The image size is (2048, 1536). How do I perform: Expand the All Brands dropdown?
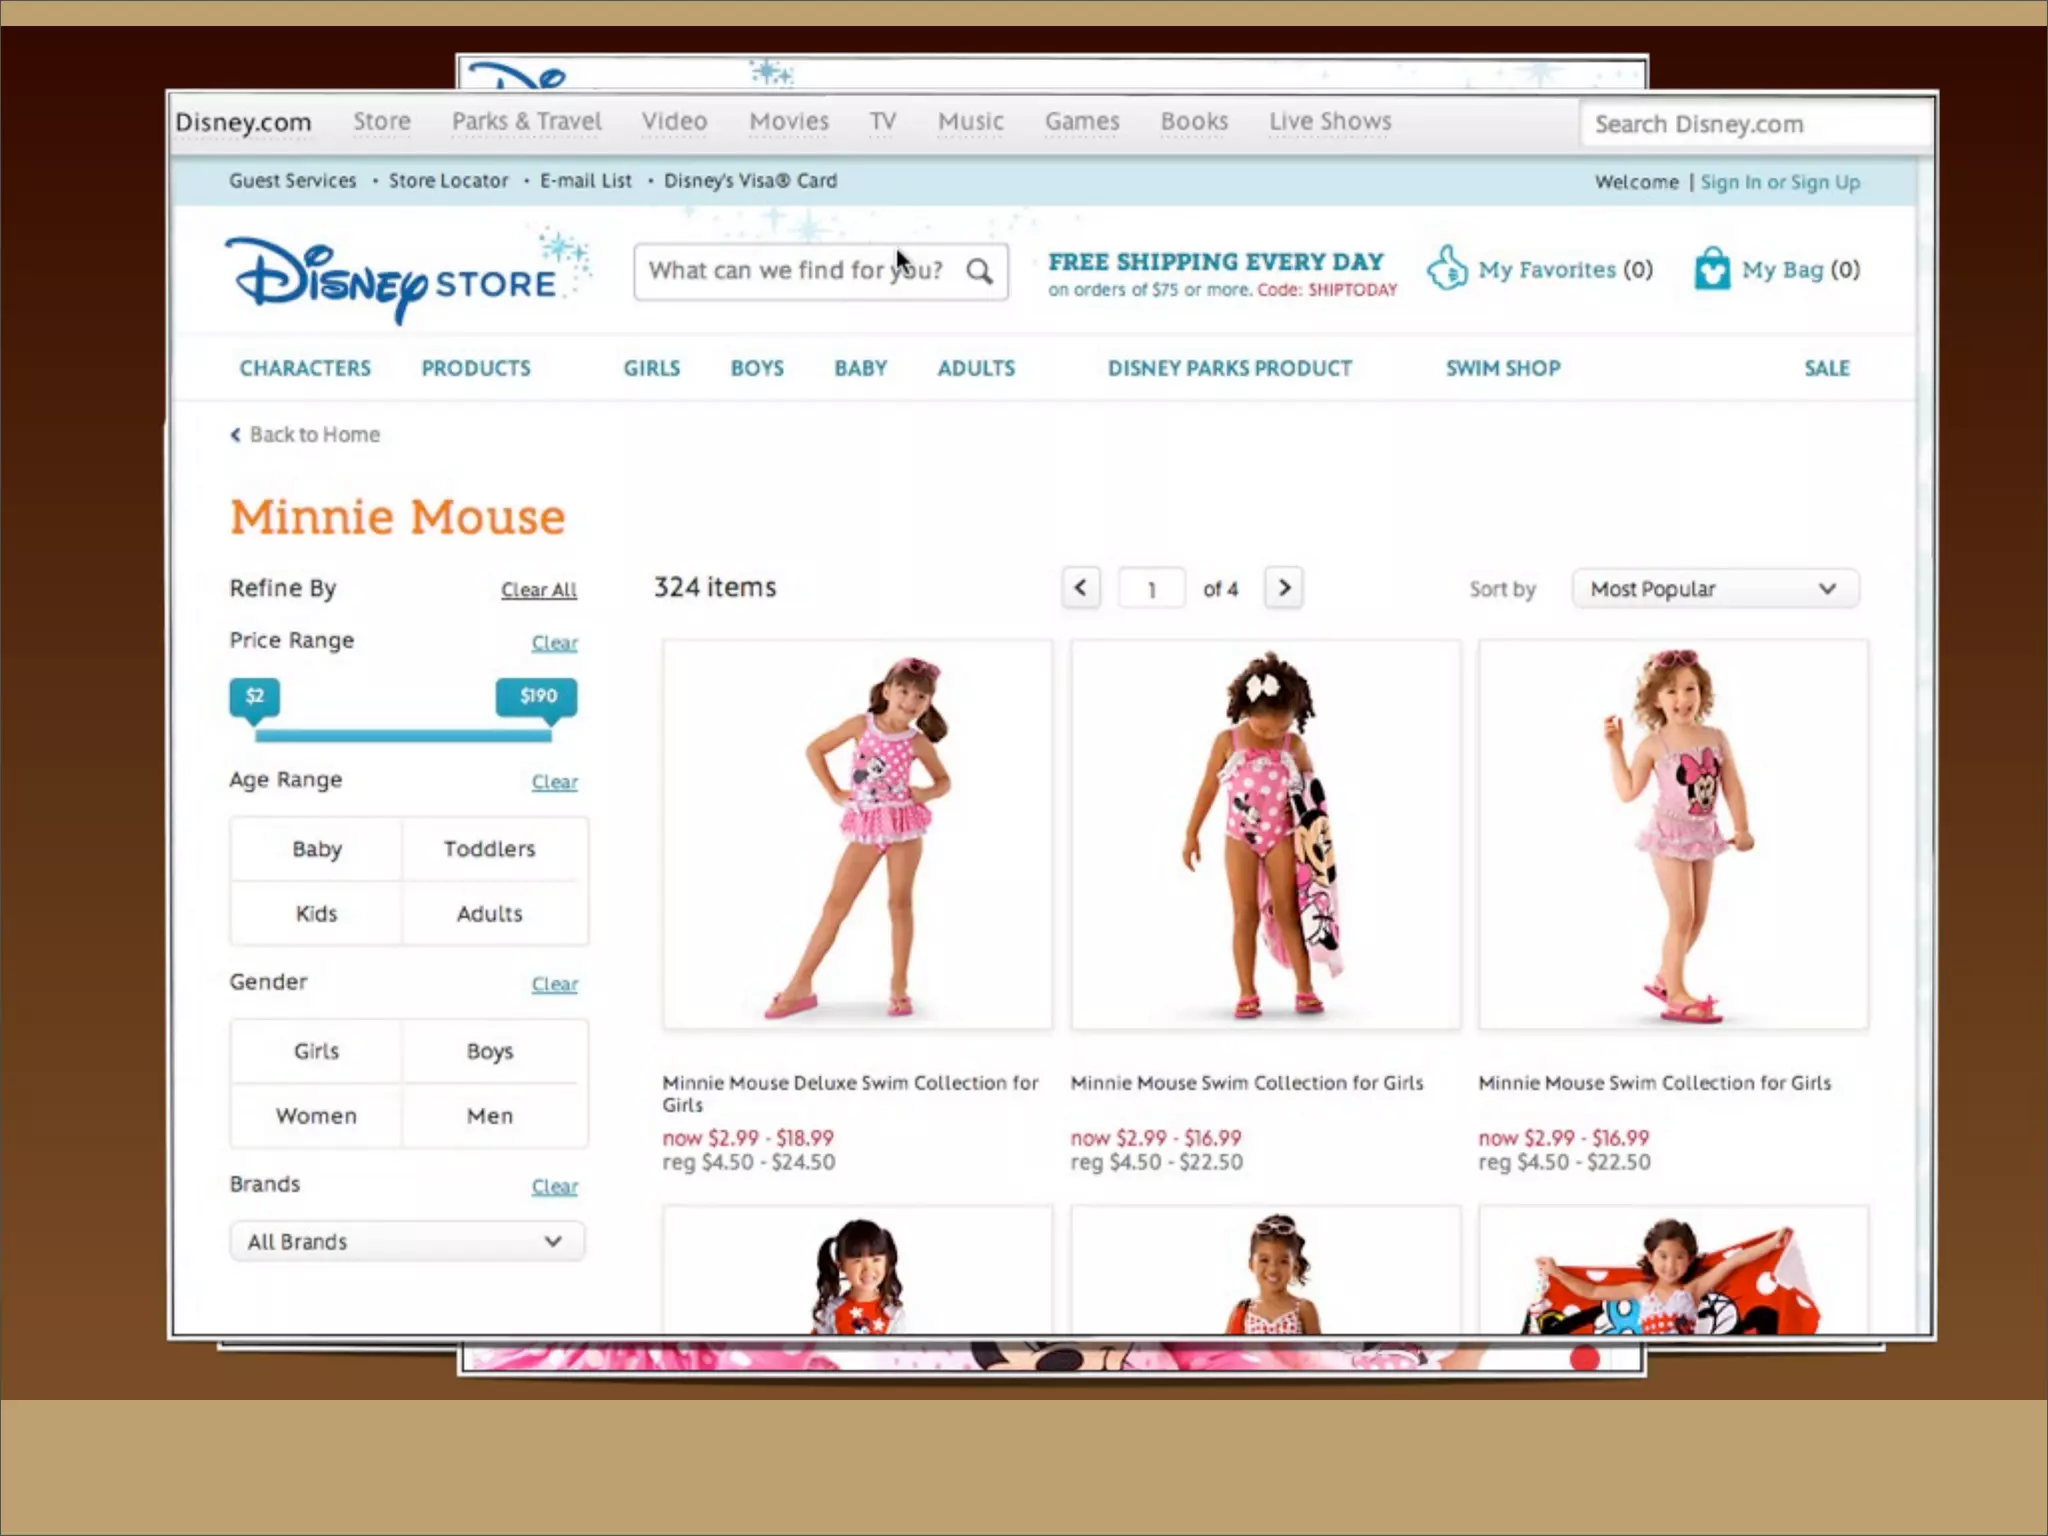tap(406, 1242)
